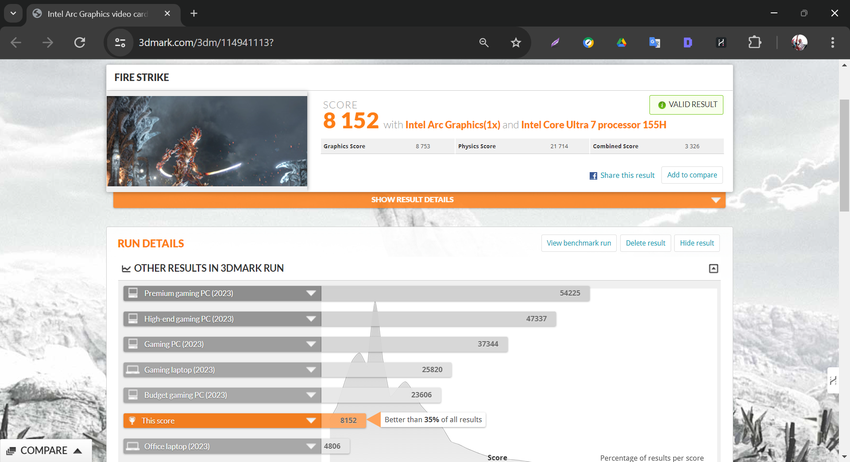Open the Google Drive extension icon
This screenshot has height=462, width=850.
pos(621,43)
